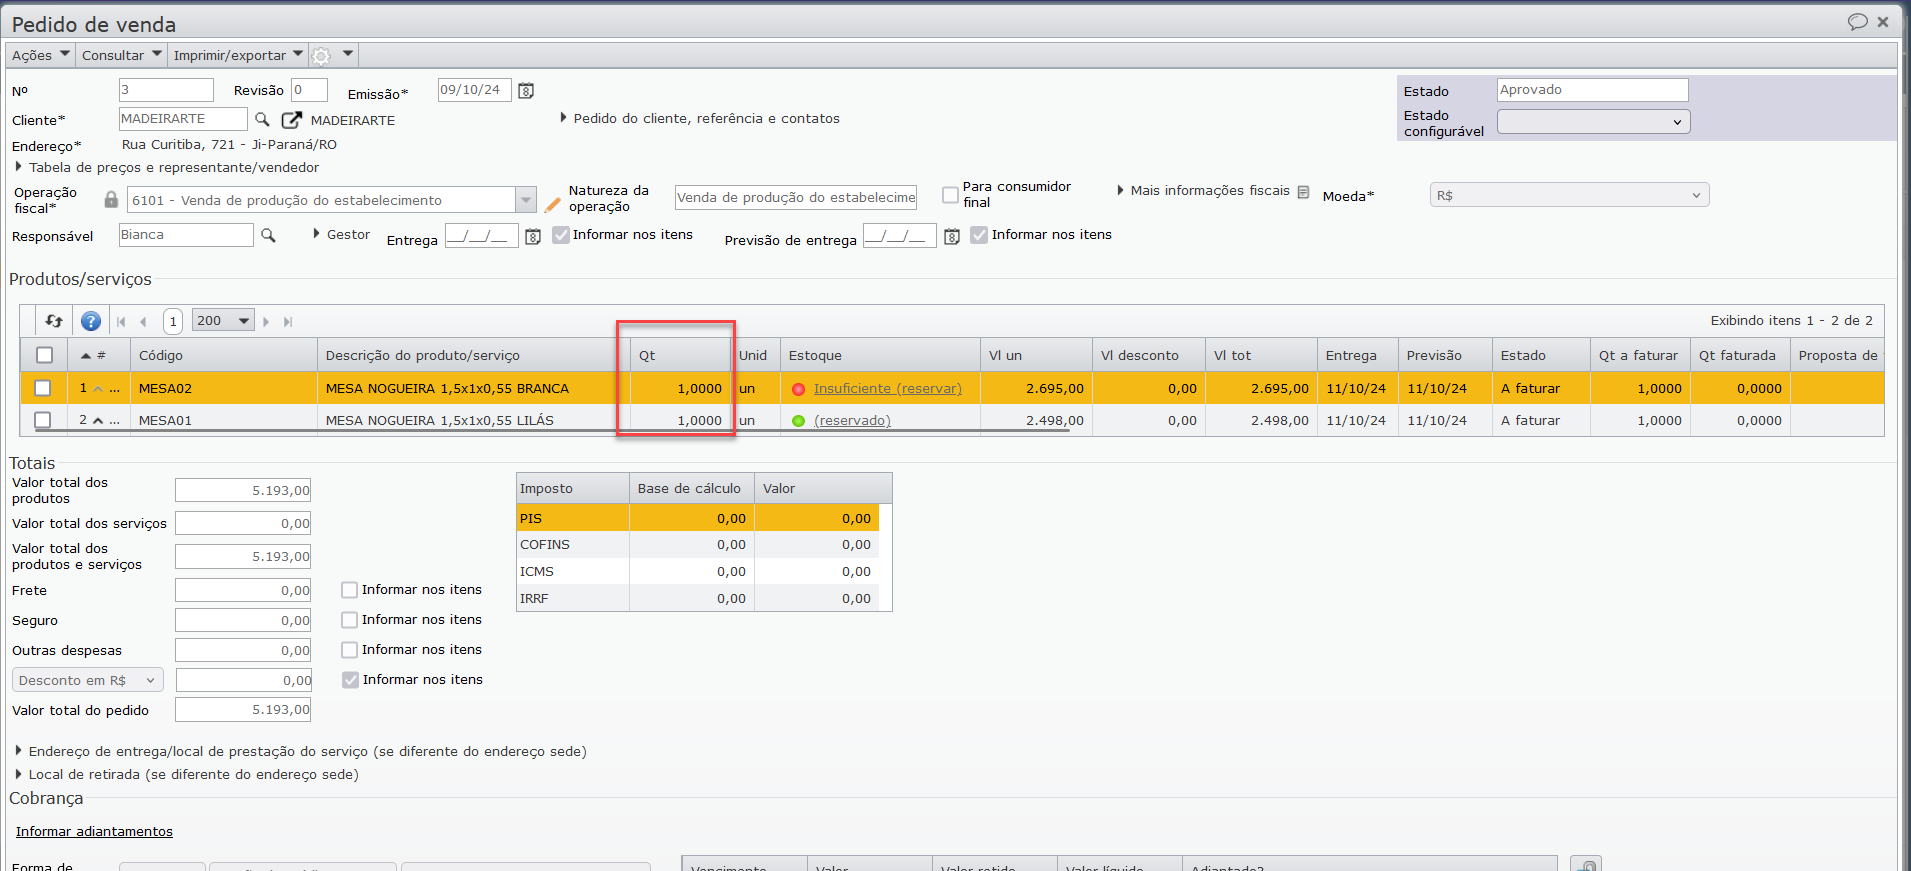Screen dimensions: 1911x871
Task: Click the Insuficiente (reservar) stock link
Action: tap(888, 389)
